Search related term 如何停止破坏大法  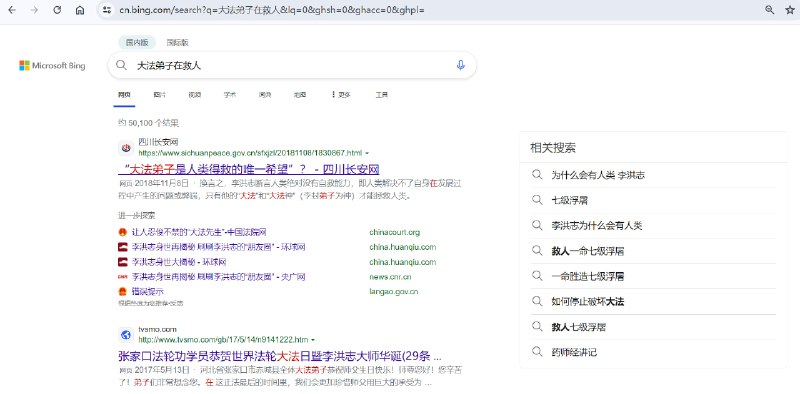pyautogui.click(x=587, y=301)
